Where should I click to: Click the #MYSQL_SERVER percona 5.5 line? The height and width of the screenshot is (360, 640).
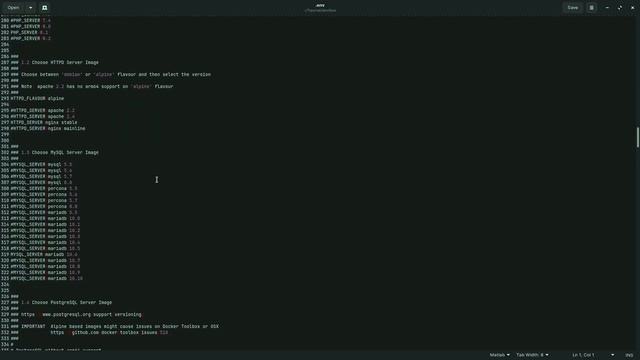click(x=44, y=189)
